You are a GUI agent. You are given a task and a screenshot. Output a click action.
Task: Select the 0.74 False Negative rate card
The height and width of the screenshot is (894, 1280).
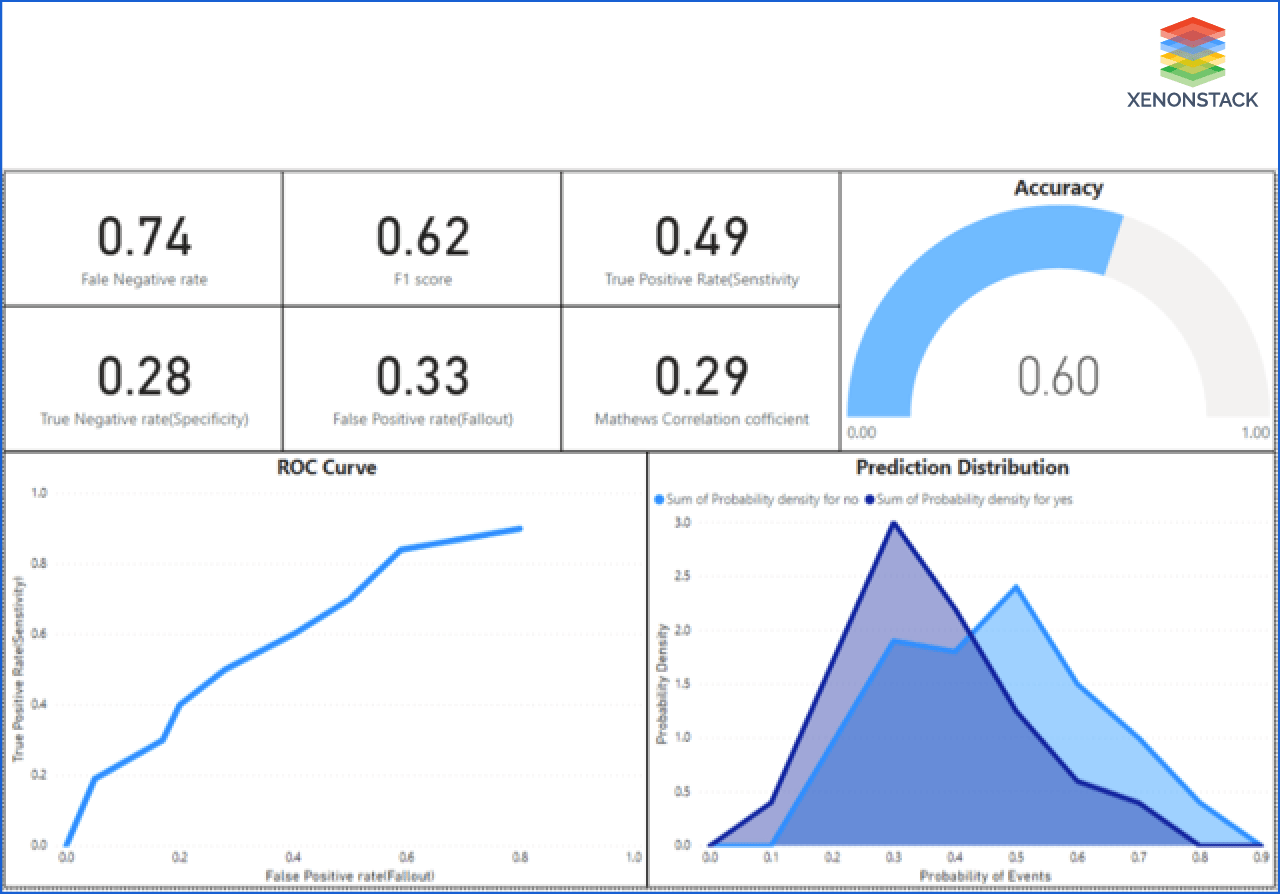(x=144, y=239)
